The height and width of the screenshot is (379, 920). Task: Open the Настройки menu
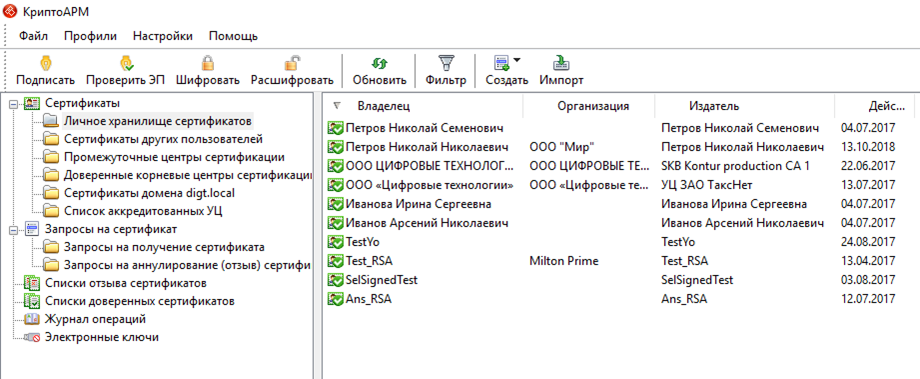[163, 36]
